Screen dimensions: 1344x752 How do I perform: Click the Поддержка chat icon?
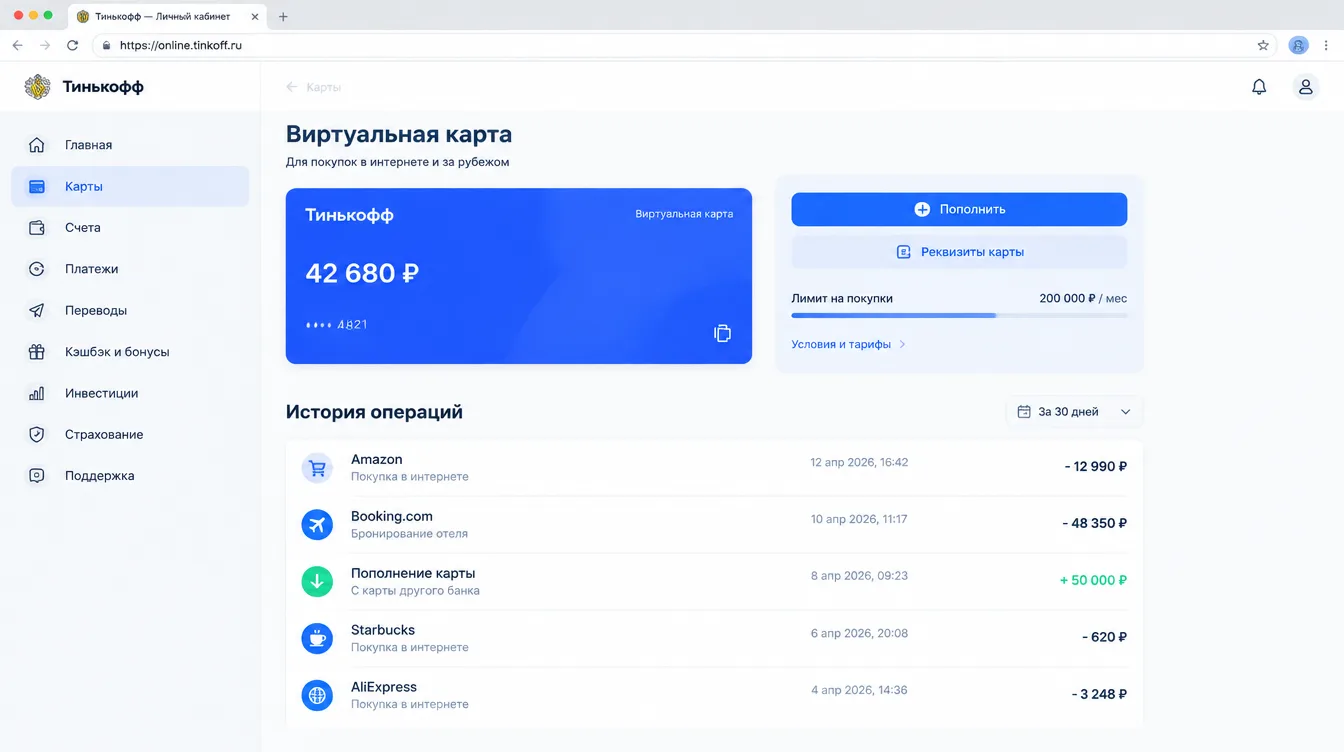tap(37, 476)
